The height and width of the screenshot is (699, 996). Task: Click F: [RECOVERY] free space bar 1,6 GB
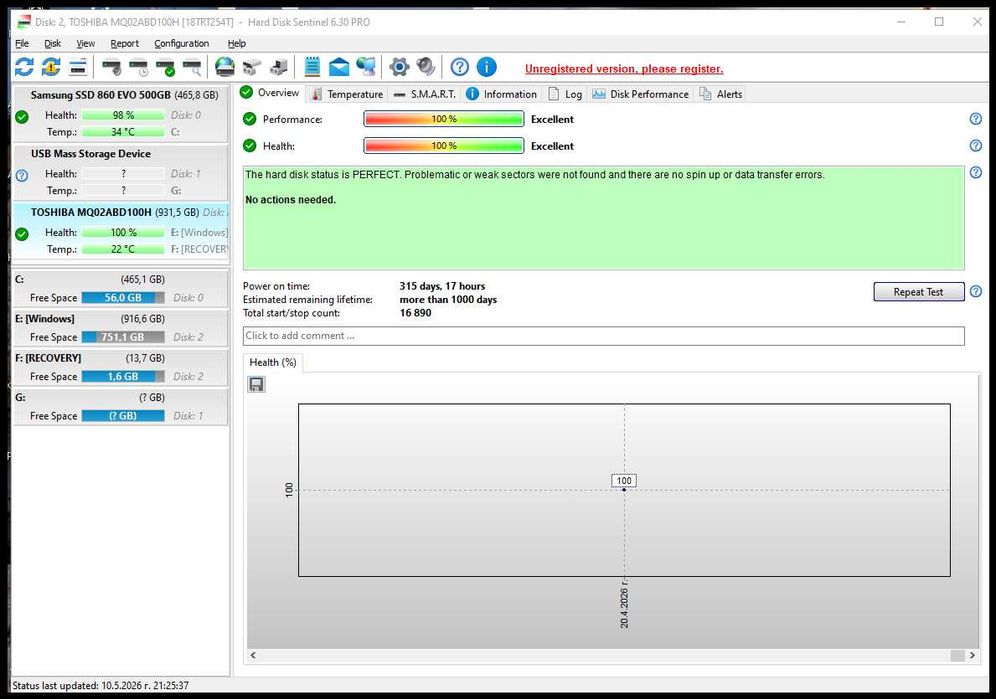click(x=123, y=376)
